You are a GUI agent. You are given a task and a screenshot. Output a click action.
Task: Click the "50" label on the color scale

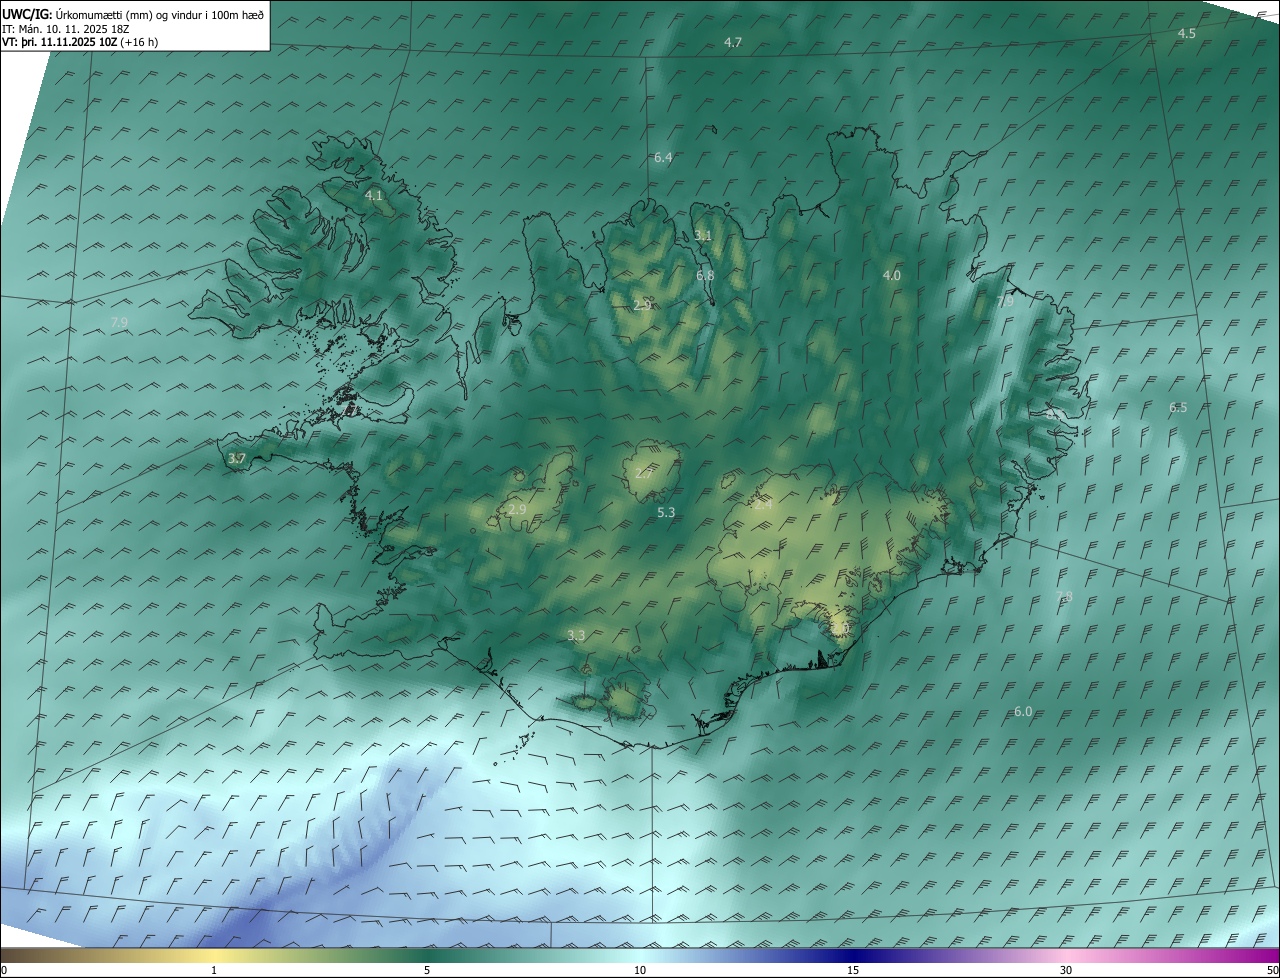pos(1272,970)
